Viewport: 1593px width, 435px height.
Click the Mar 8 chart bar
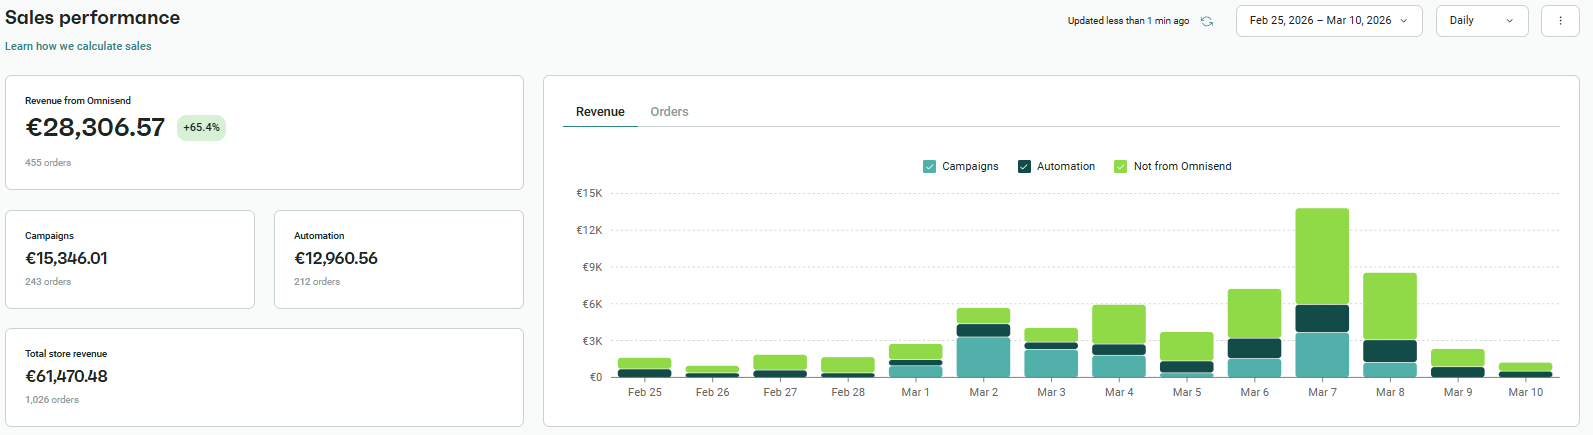(x=1390, y=325)
